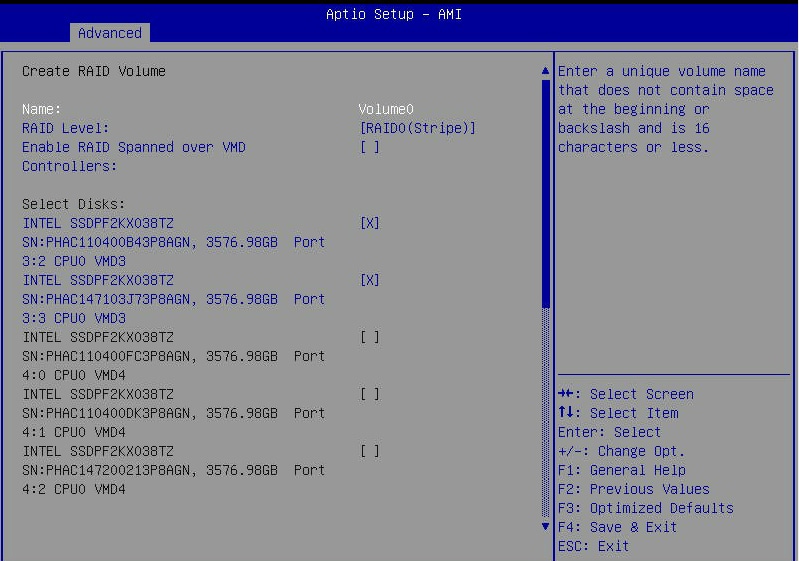Click the ESC: Exit hint
Image resolution: width=799 pixels, height=561 pixels.
coord(593,546)
